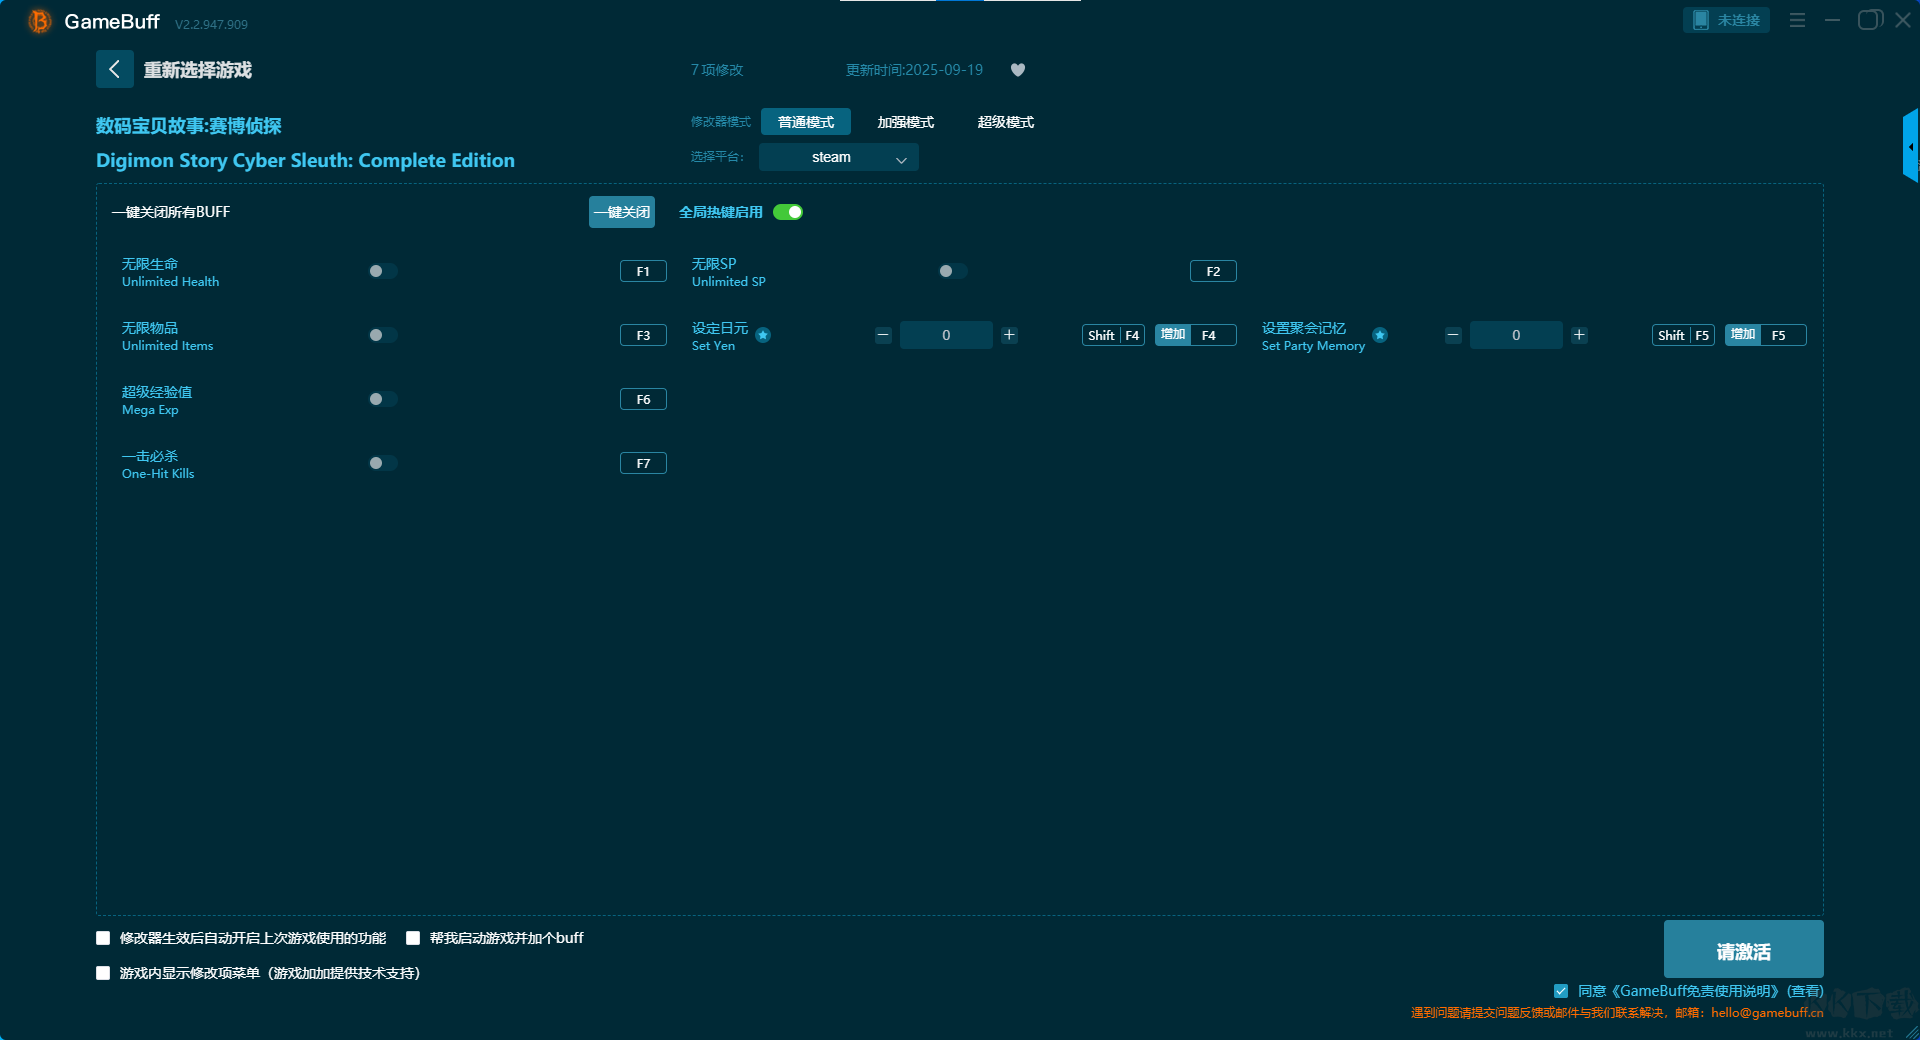1920x1040 pixels.
Task: Click the Set Yen value input field
Action: coord(946,335)
